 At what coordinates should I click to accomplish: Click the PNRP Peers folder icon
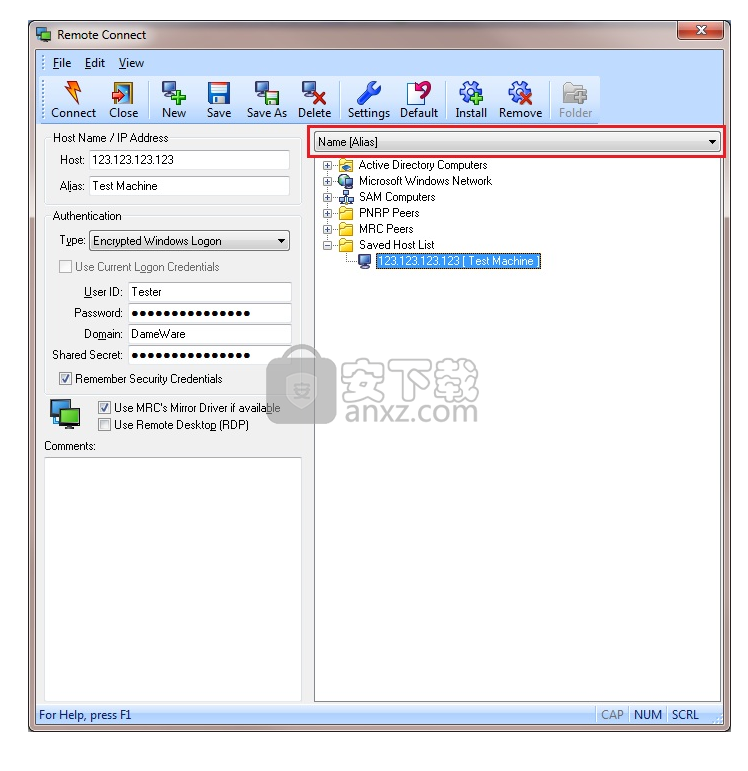click(x=346, y=213)
